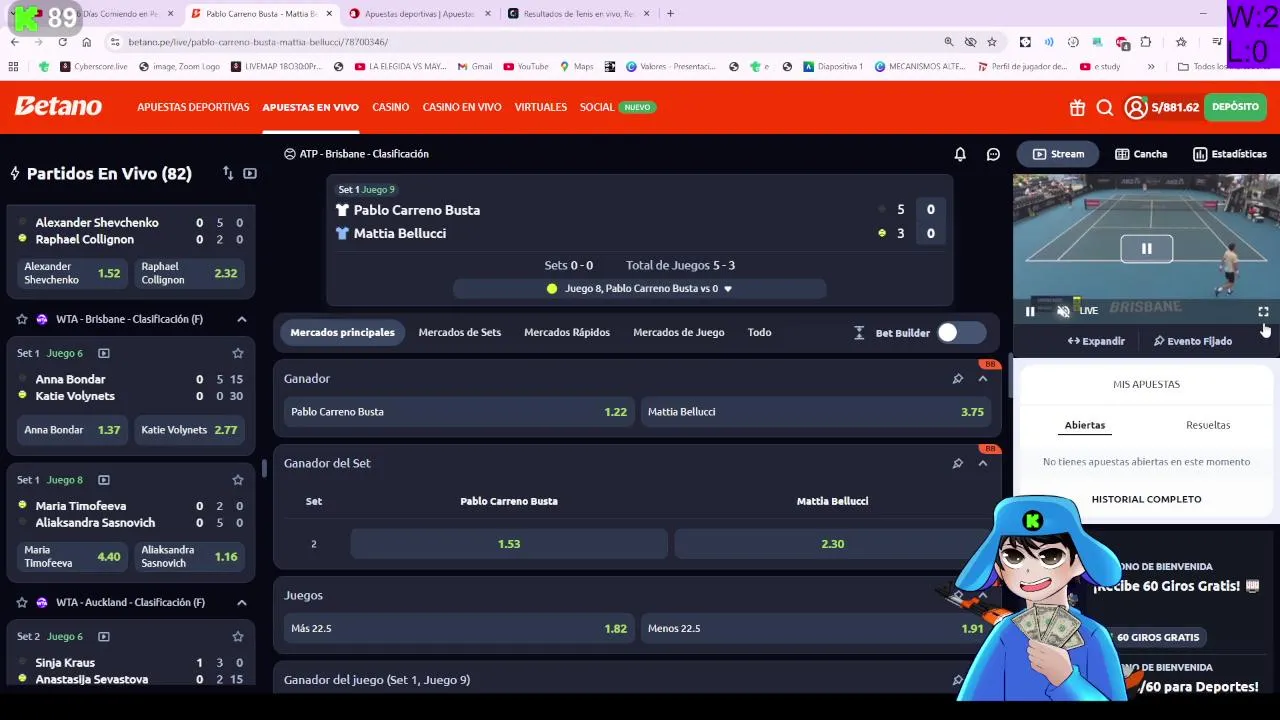
Task: Open Virtuales menu item
Action: coord(540,107)
